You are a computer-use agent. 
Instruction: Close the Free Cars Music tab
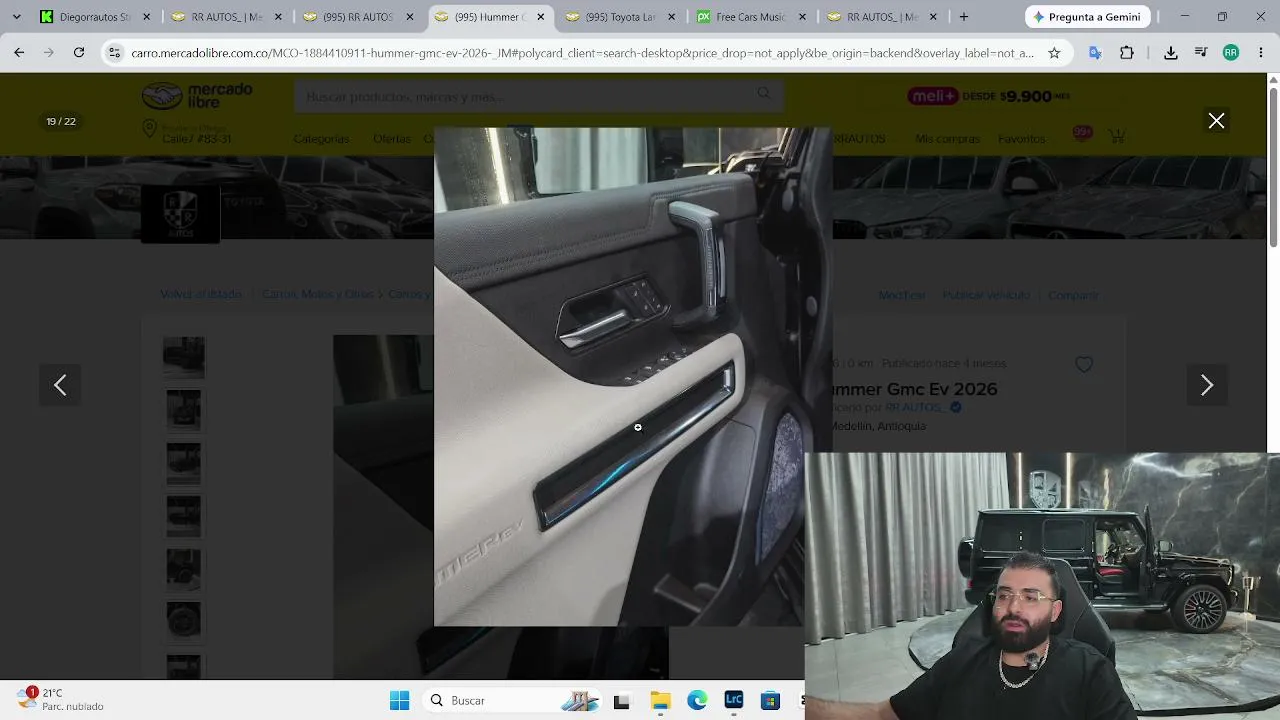[x=803, y=17]
